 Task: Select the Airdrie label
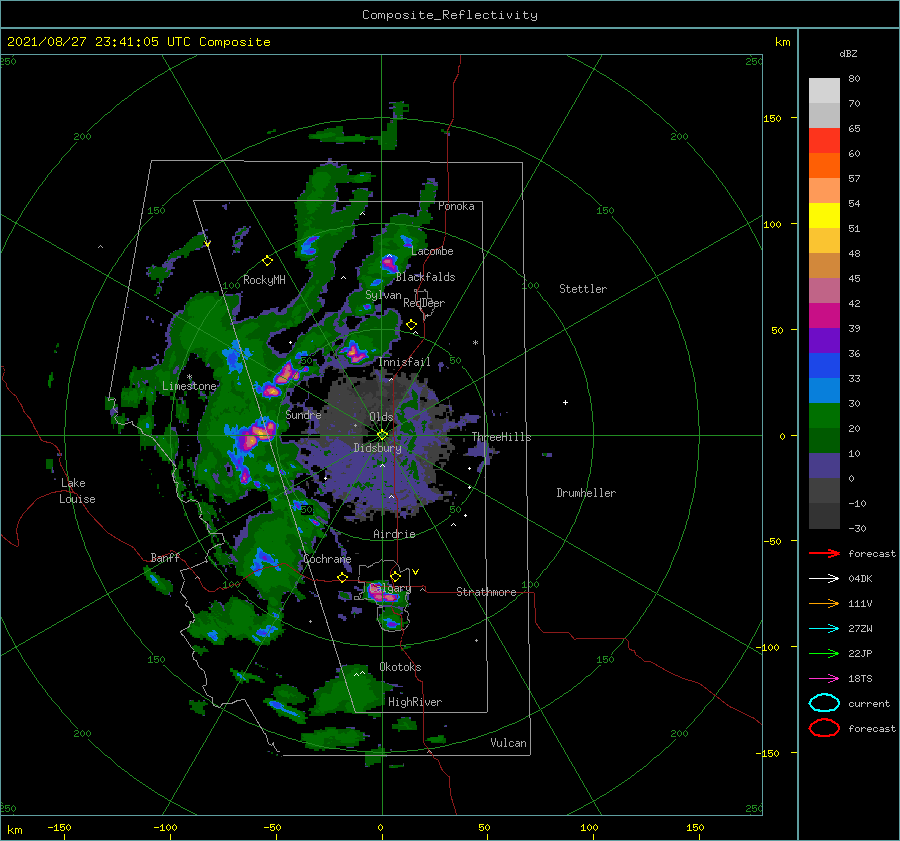394,534
